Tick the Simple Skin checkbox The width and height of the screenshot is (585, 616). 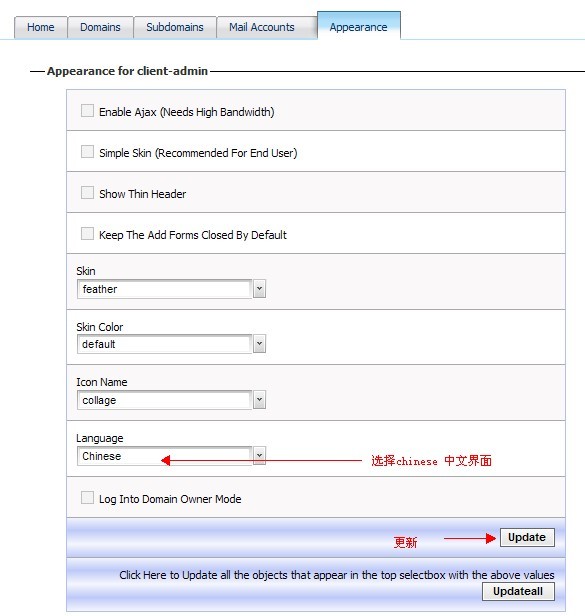point(87,152)
